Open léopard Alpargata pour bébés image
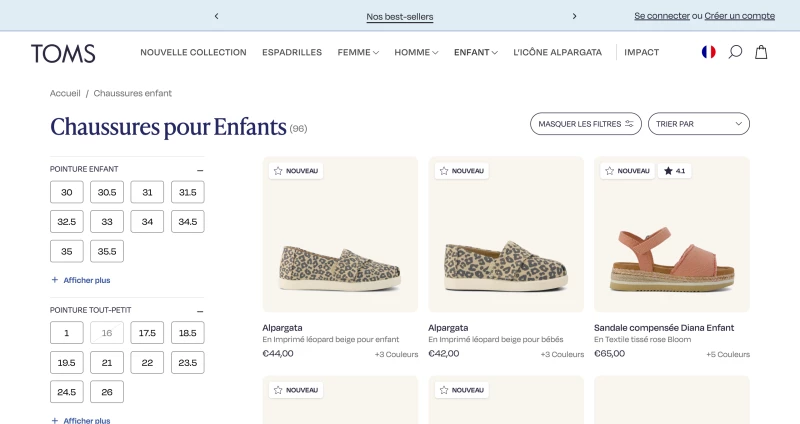Screen dimensions: 800x424 click(506, 234)
